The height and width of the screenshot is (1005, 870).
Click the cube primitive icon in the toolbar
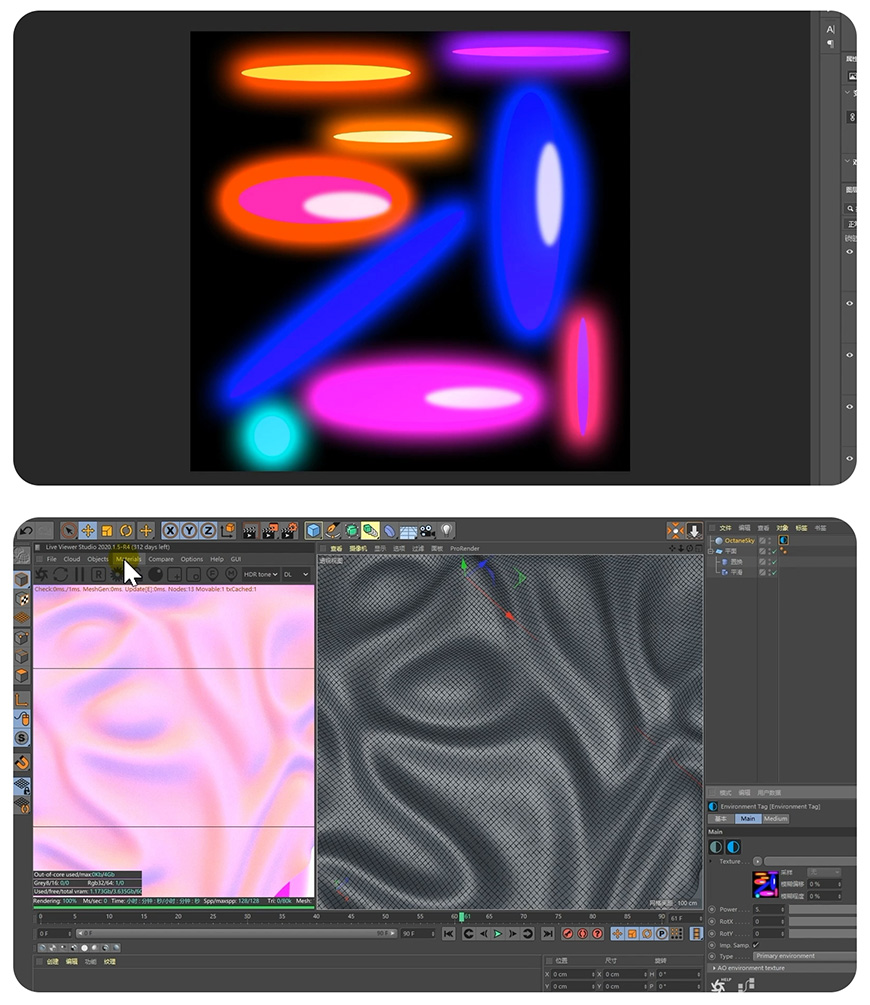[313, 528]
